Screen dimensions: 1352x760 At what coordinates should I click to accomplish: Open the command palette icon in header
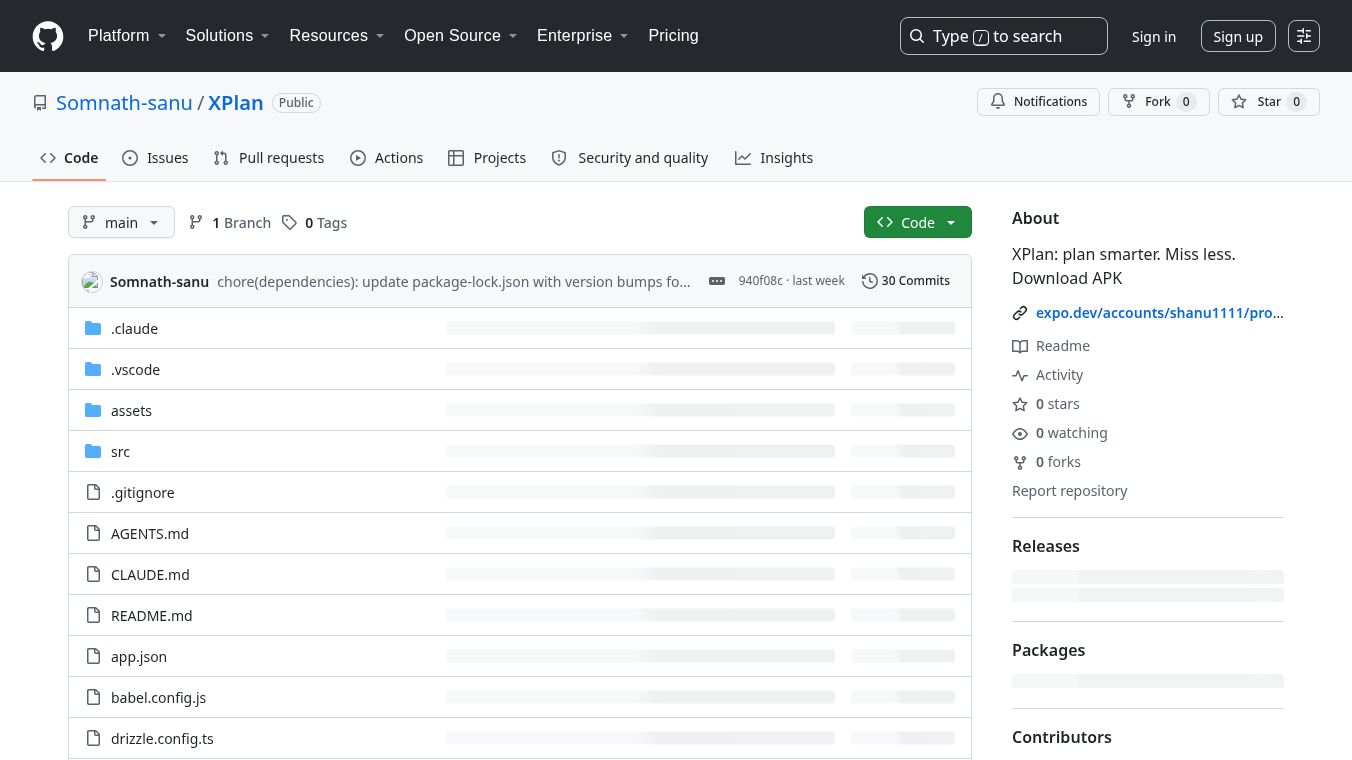point(1304,36)
